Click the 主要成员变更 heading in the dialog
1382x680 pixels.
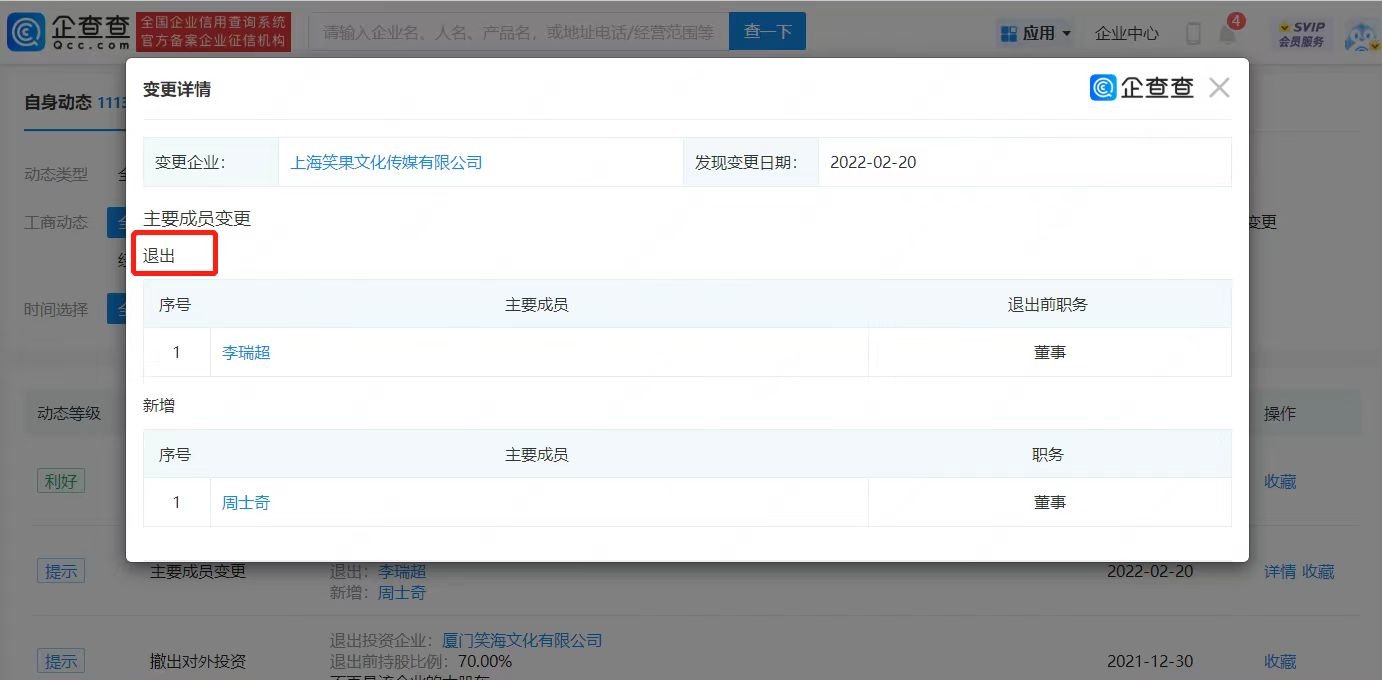(x=197, y=218)
